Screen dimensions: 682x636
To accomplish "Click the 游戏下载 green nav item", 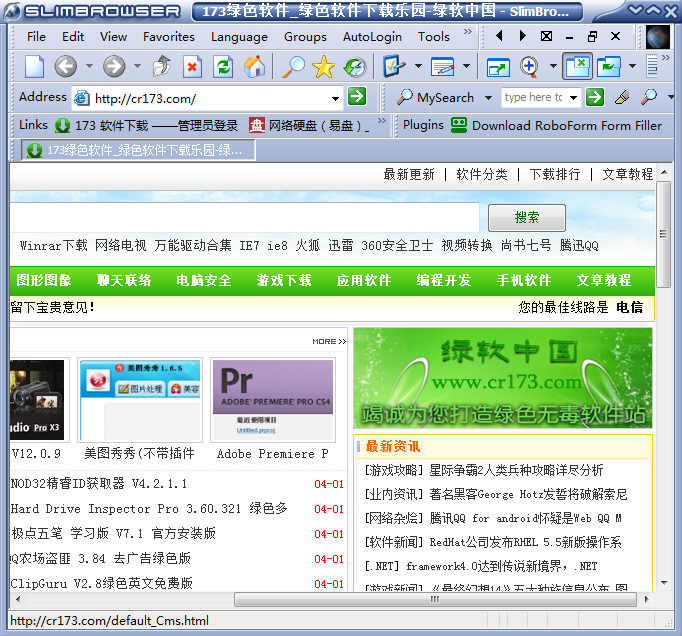I will tap(284, 280).
